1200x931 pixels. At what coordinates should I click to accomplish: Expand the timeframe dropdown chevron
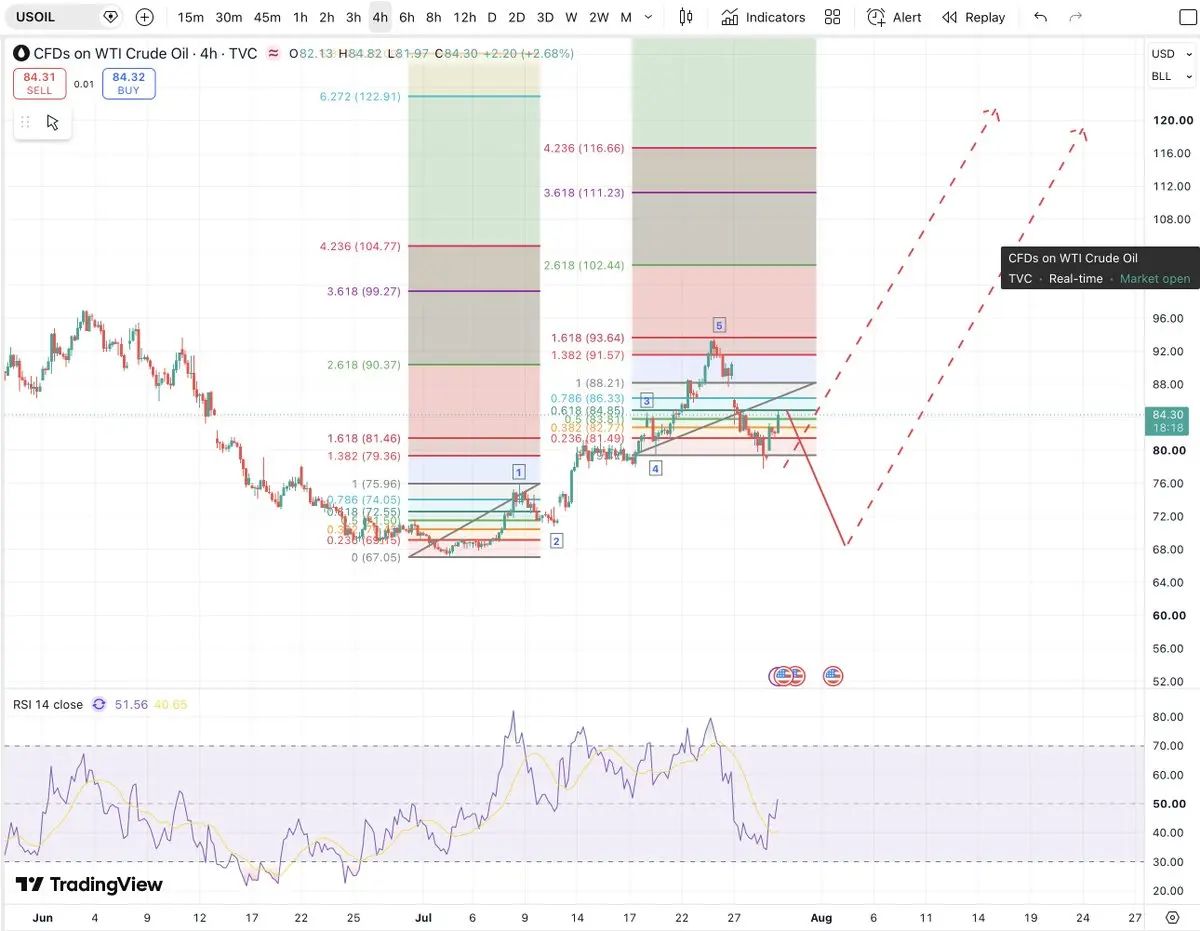click(650, 17)
